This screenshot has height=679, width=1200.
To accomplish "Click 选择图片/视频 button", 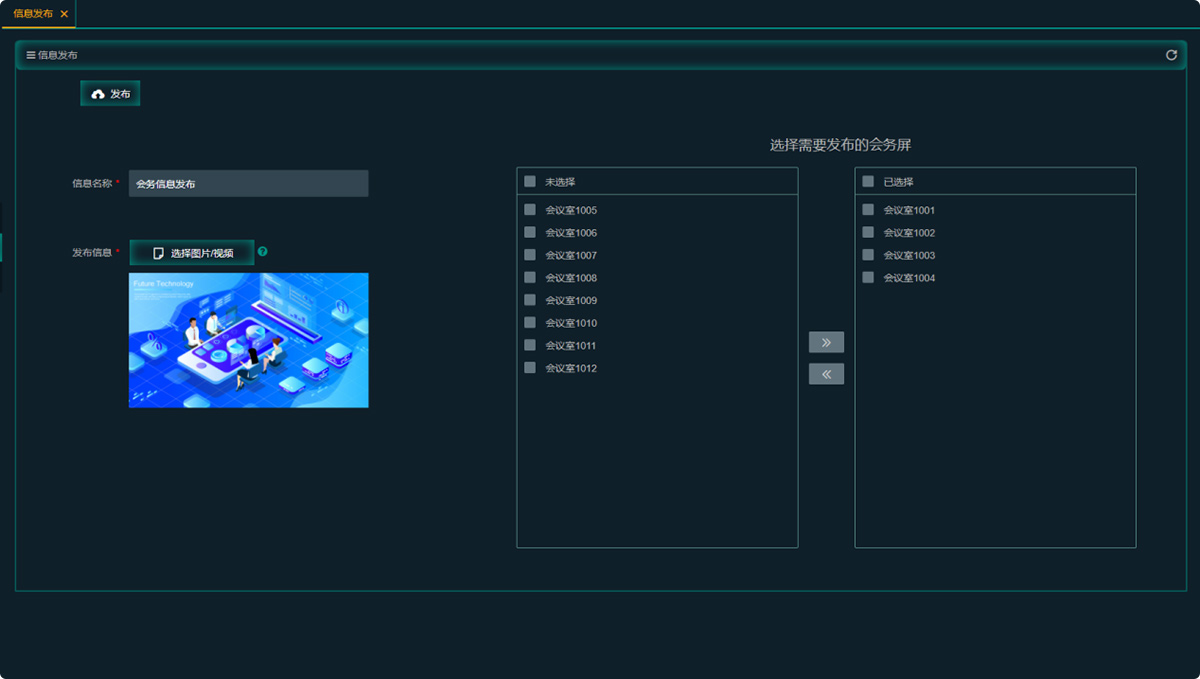I will [x=192, y=253].
